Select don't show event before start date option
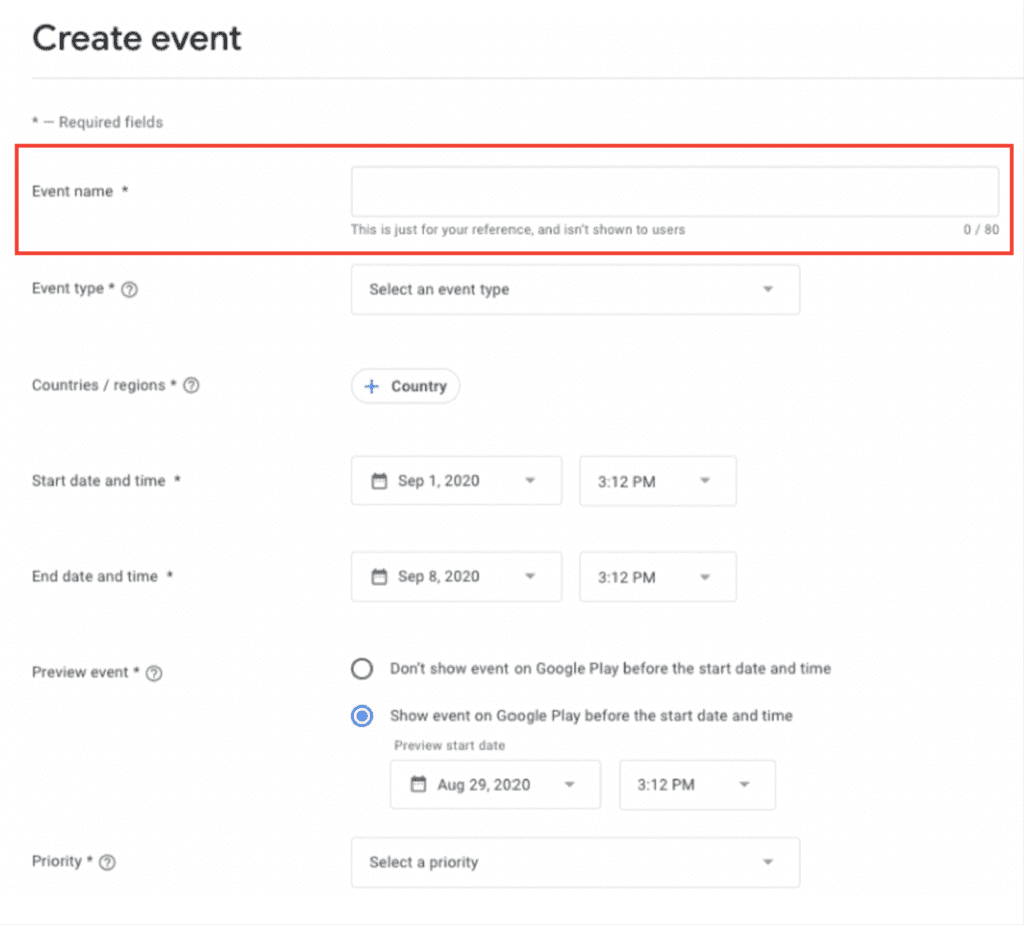The image size is (1024, 925). (362, 668)
